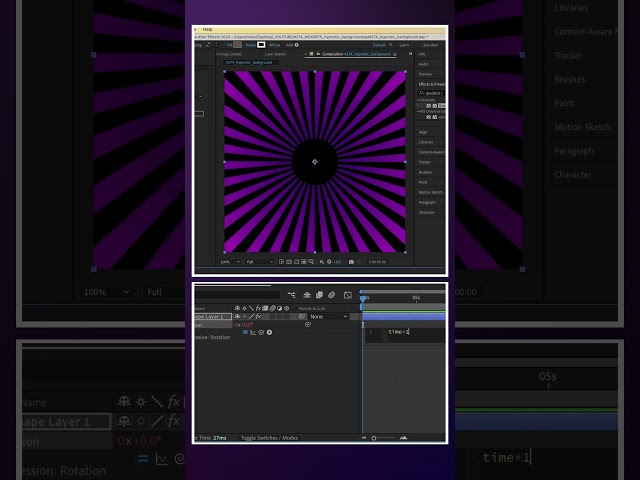Click the Shape Layer 1 parent pick whip
The height and width of the screenshot is (480, 640).
click(302, 316)
